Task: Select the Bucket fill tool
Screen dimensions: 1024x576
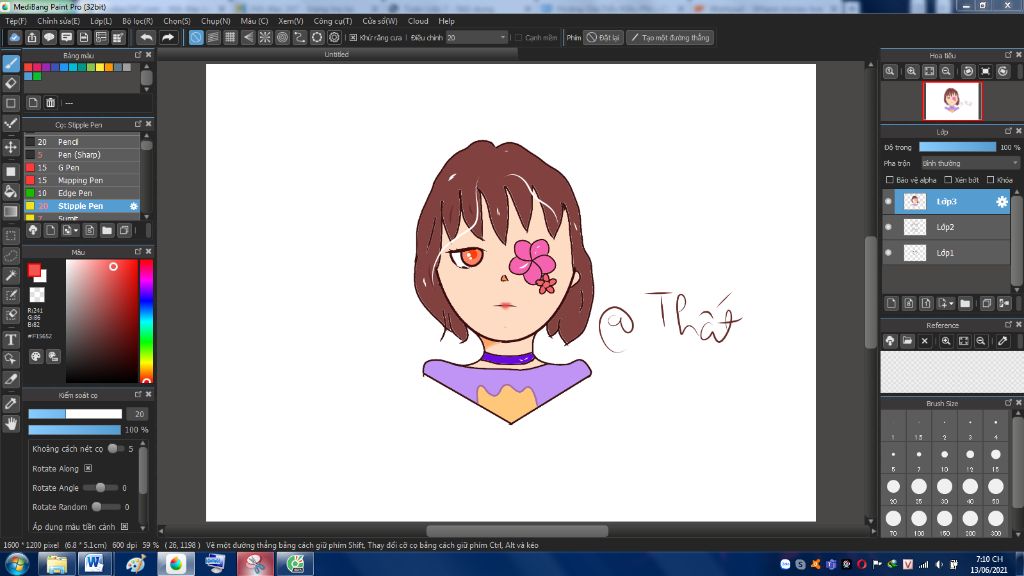Action: tap(11, 191)
